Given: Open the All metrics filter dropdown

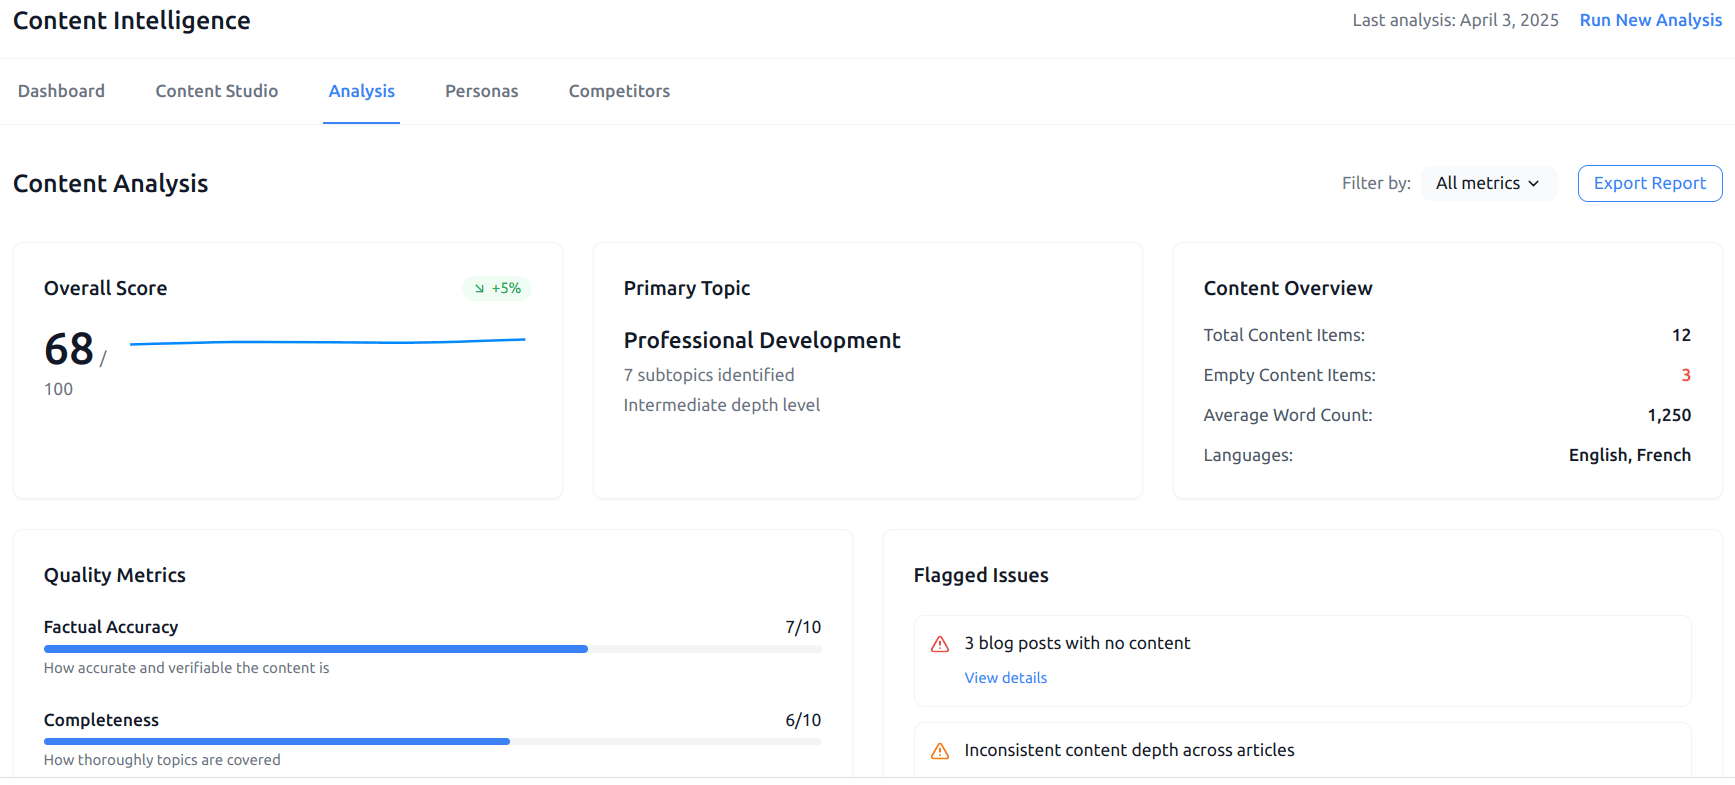Looking at the screenshot, I should pyautogui.click(x=1488, y=183).
